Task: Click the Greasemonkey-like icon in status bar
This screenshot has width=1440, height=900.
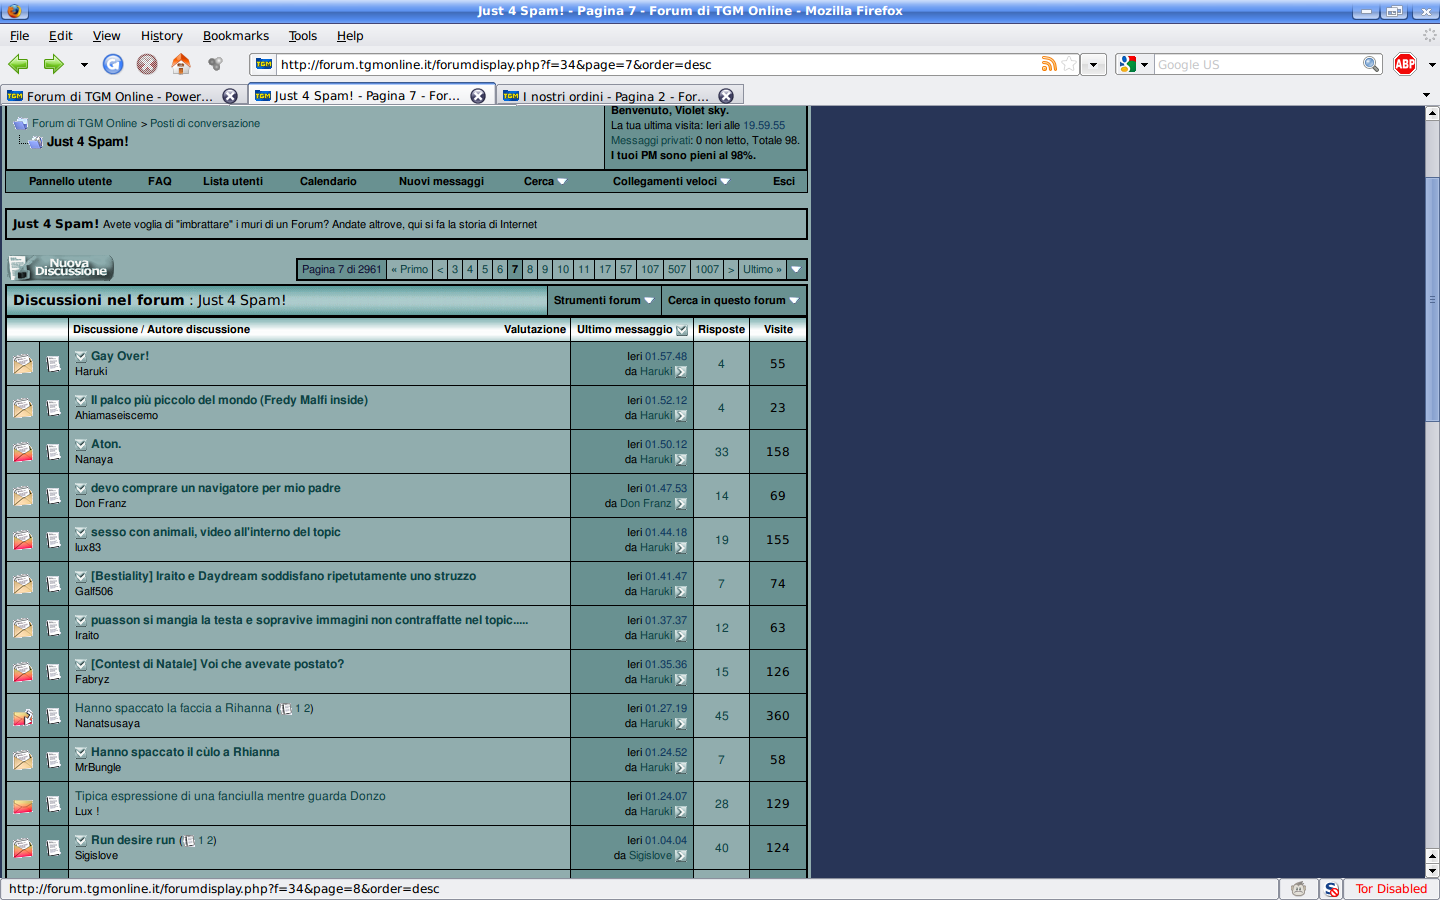Action: pyautogui.click(x=1298, y=889)
